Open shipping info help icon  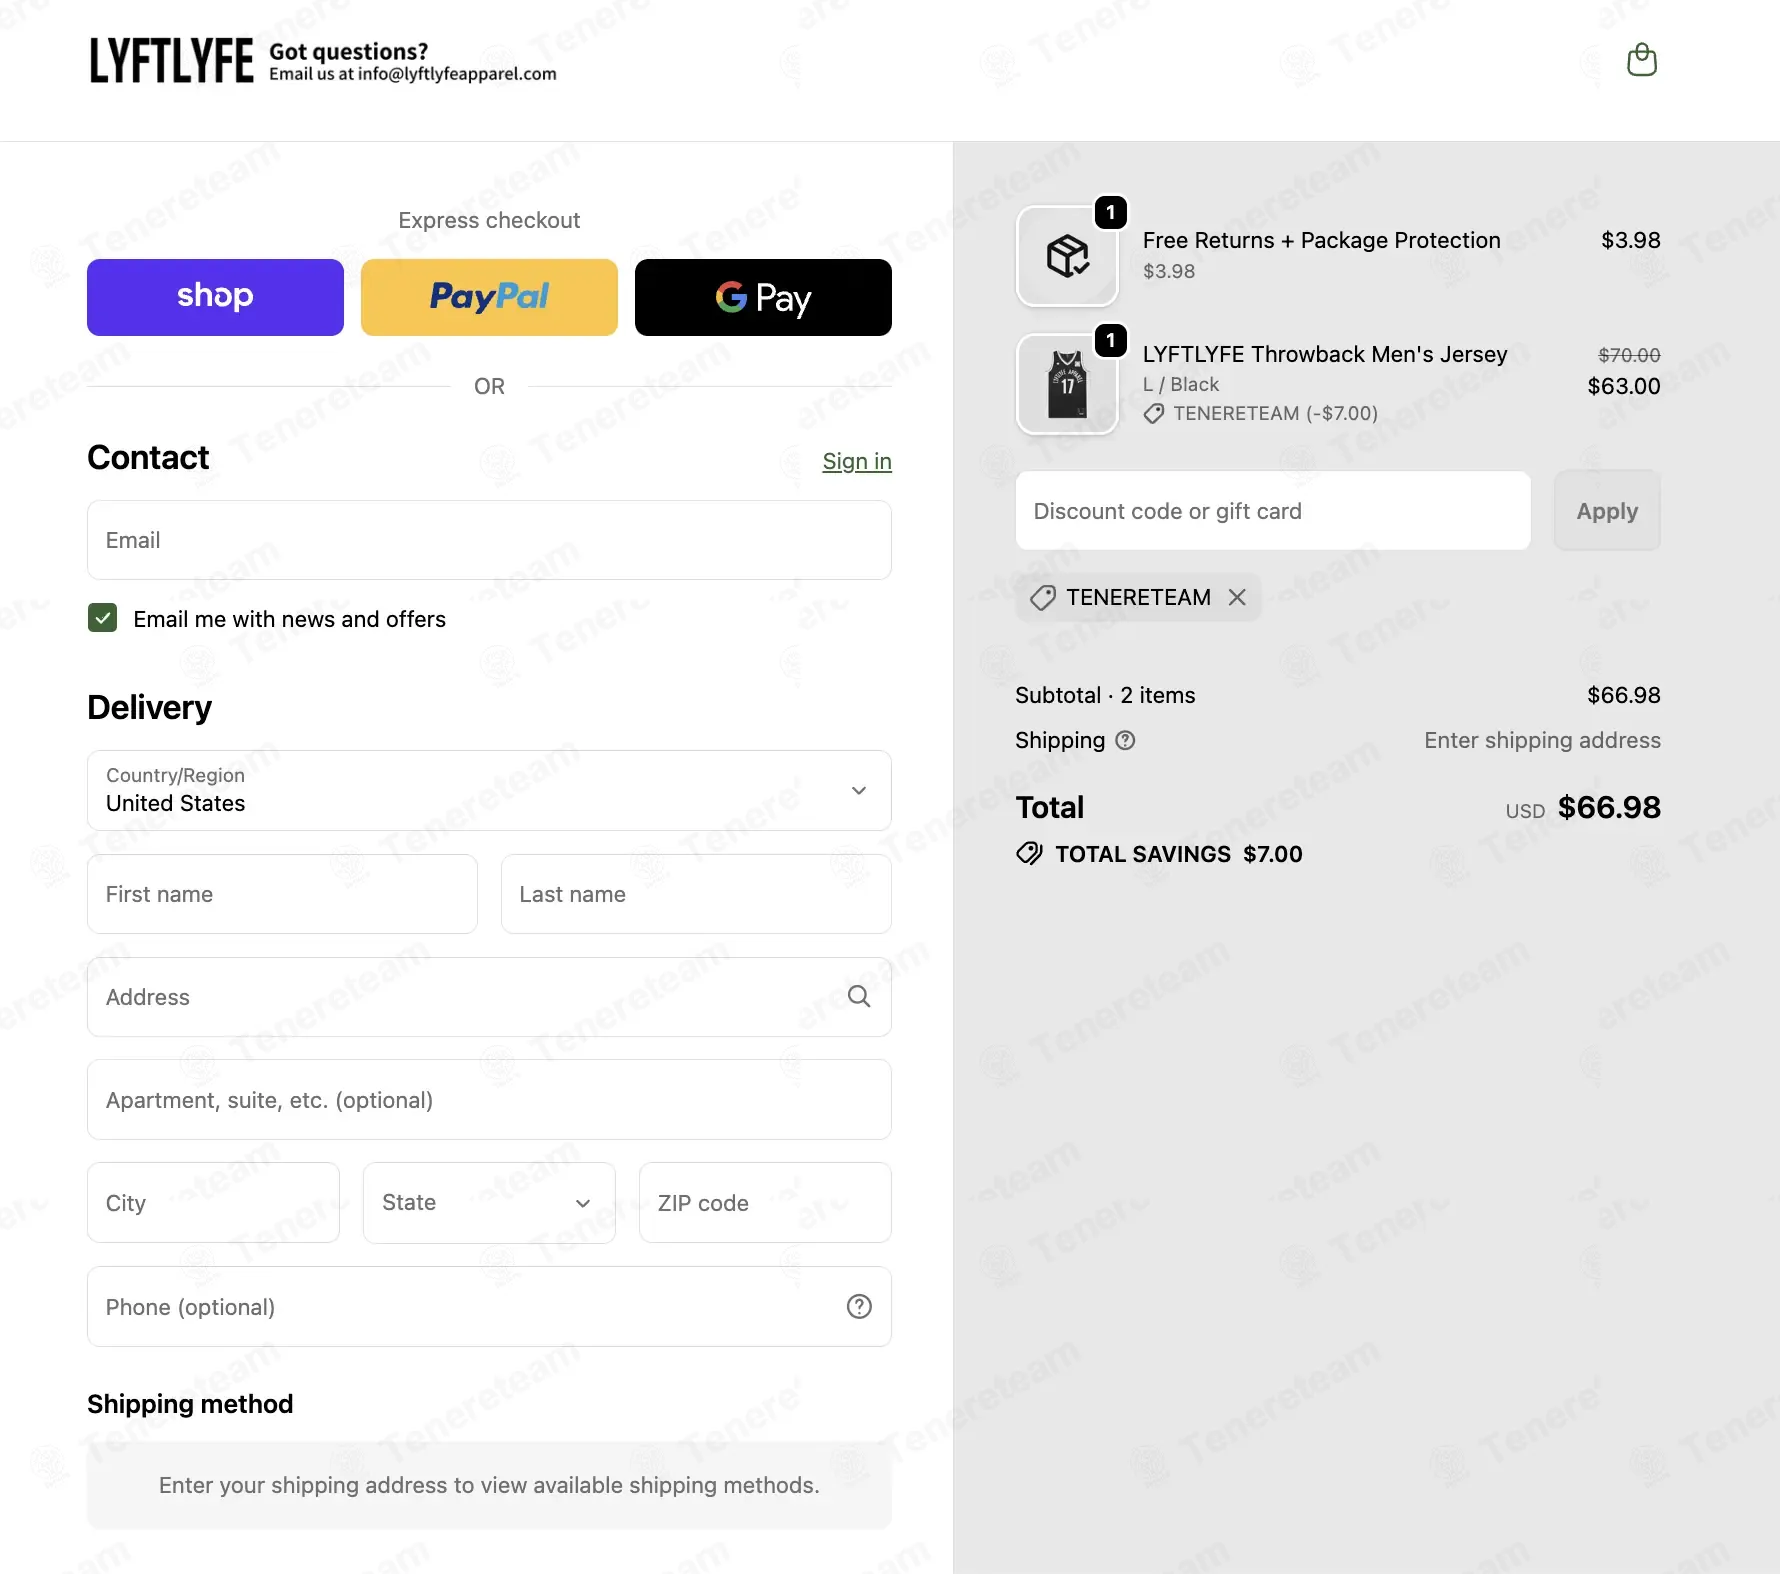click(x=1125, y=740)
